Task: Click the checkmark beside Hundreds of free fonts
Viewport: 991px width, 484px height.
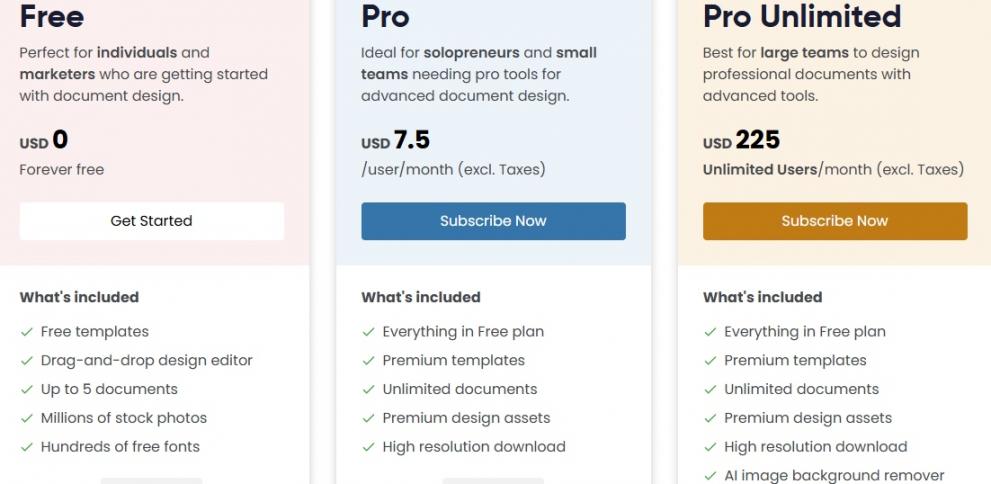Action: (27, 447)
